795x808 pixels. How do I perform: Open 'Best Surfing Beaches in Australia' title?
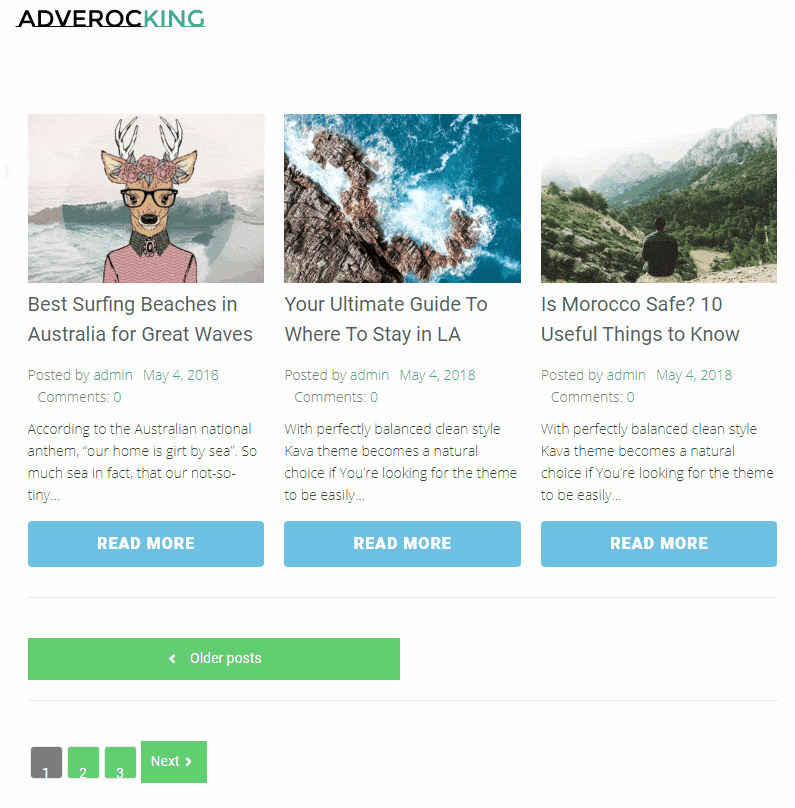pos(140,319)
